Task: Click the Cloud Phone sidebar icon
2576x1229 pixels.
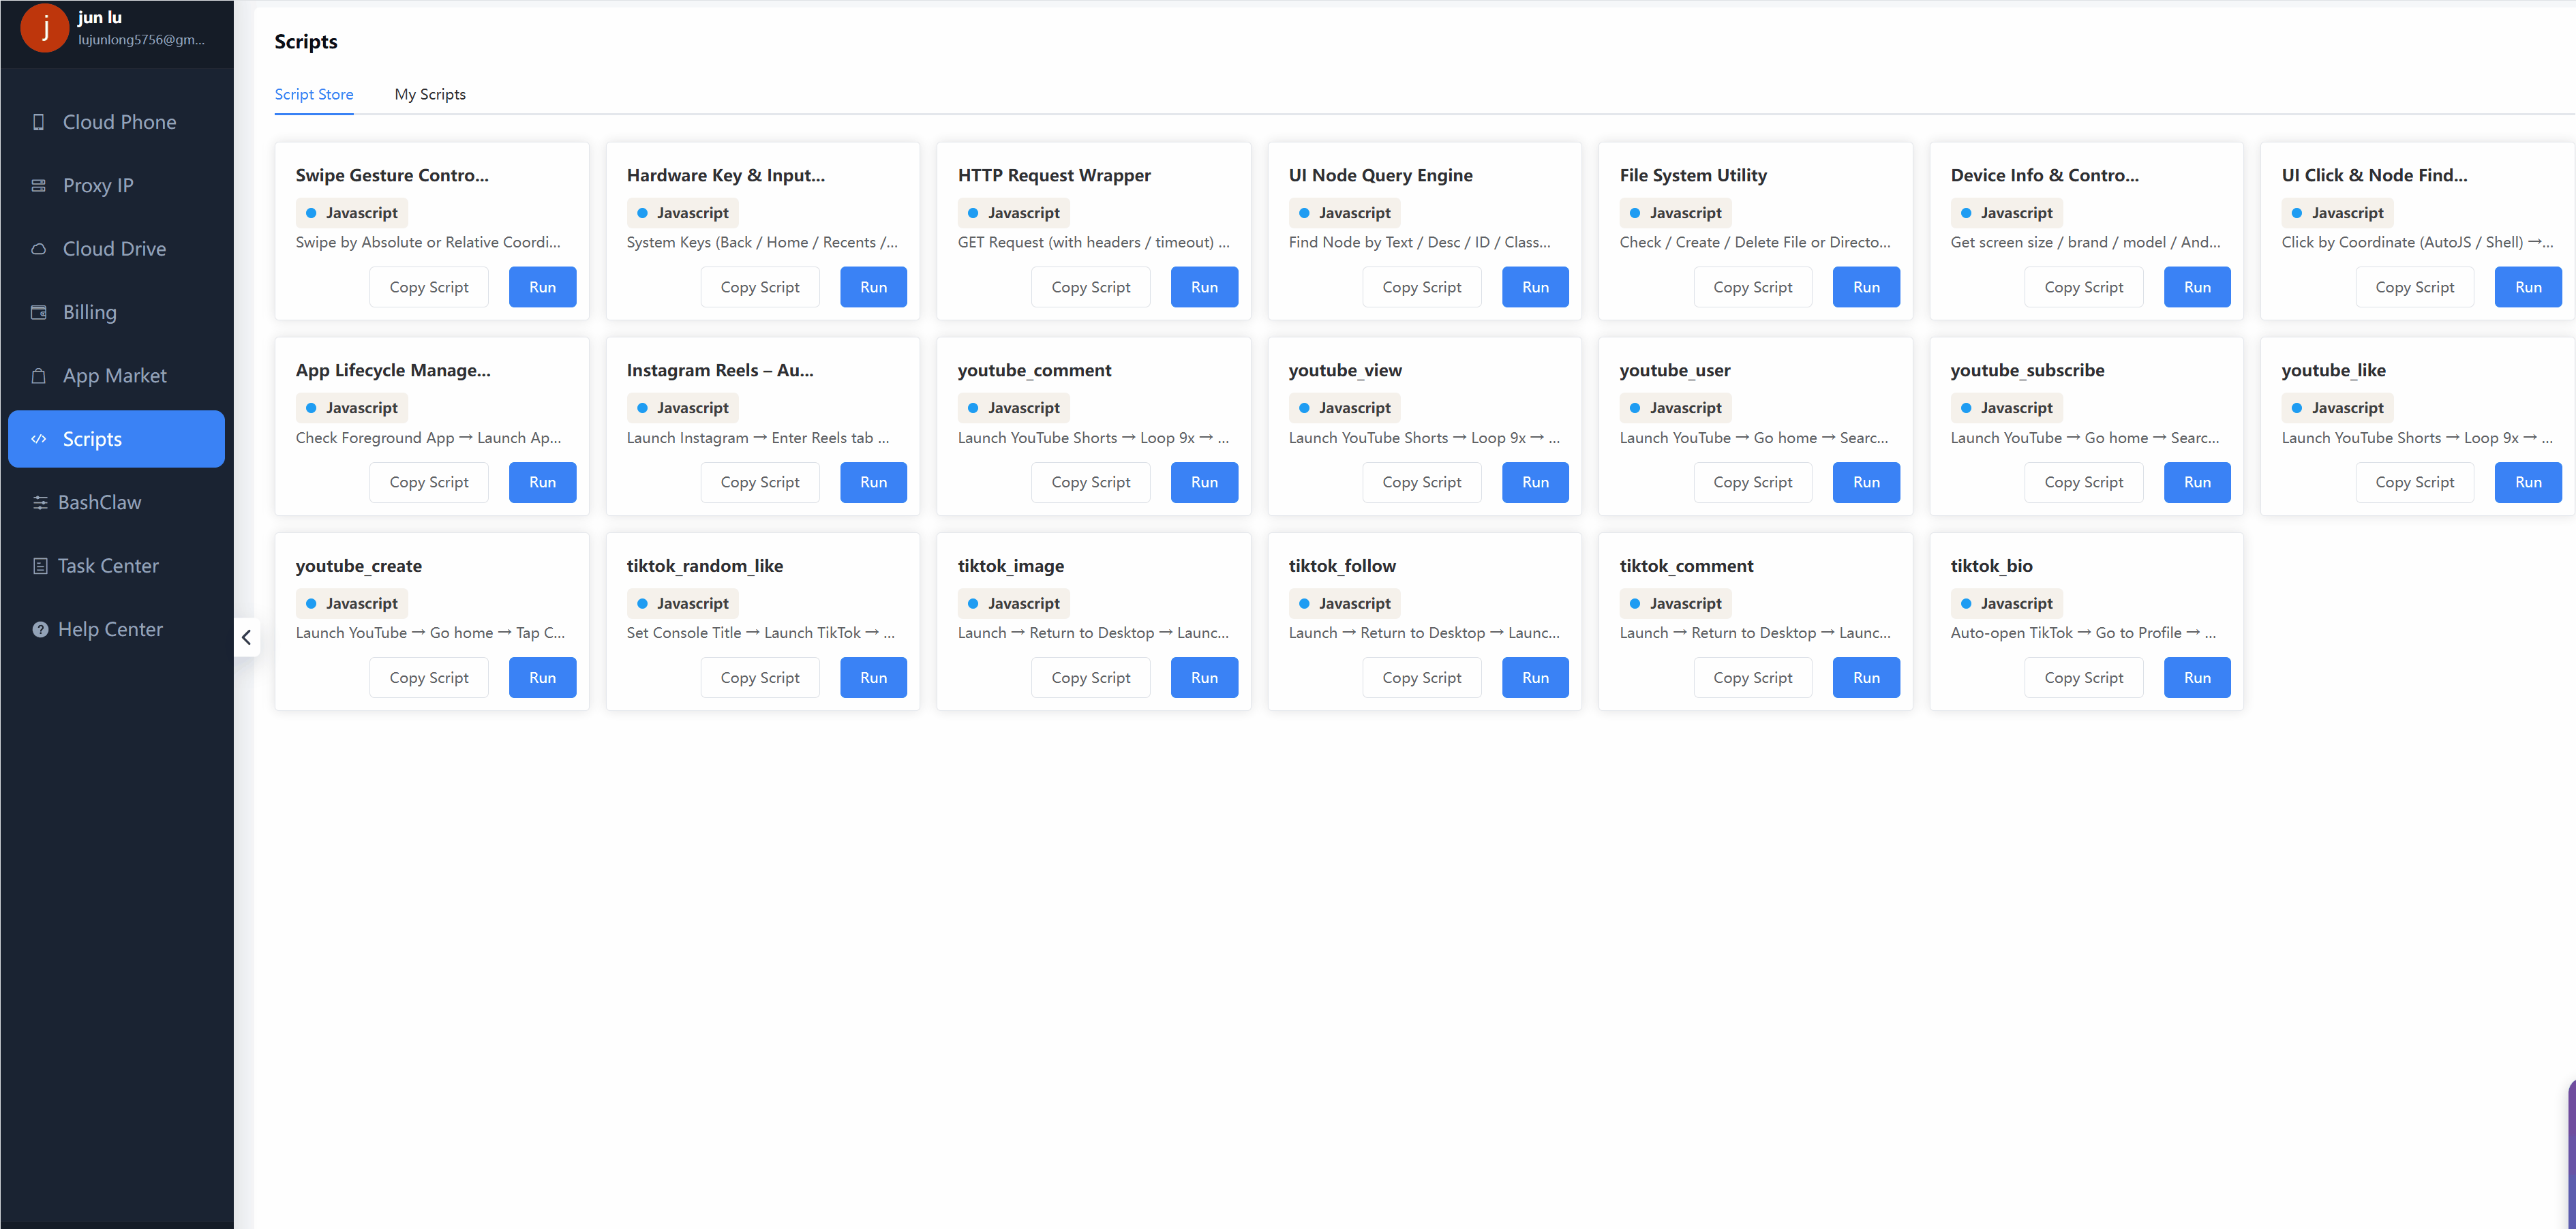Action: tap(39, 122)
